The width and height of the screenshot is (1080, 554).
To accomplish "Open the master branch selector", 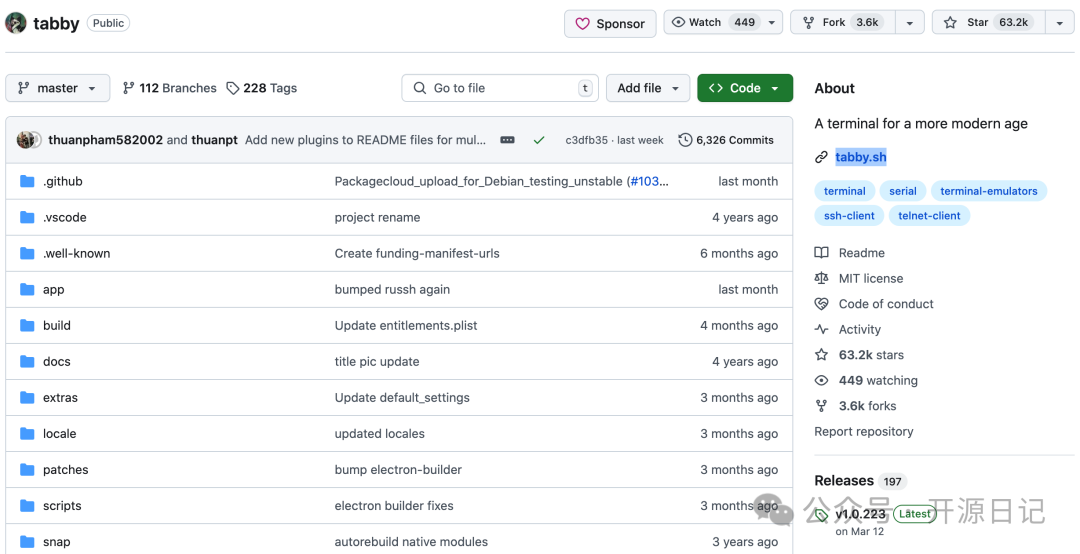I will (58, 88).
